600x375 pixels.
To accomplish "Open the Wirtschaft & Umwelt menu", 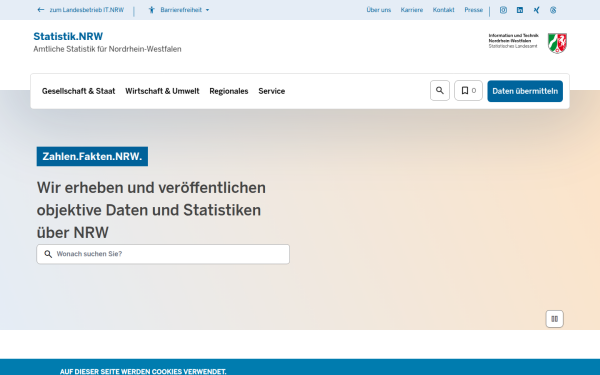I will click(x=162, y=91).
